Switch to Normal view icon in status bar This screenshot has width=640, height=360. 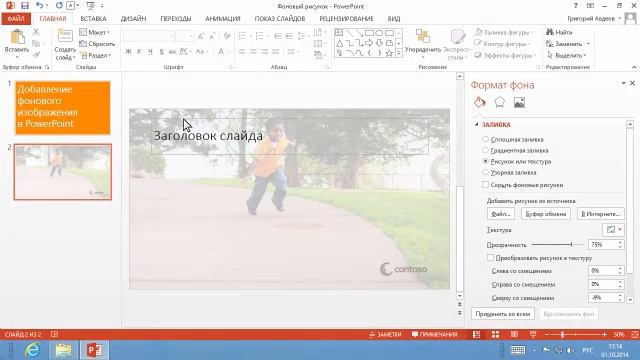point(476,335)
